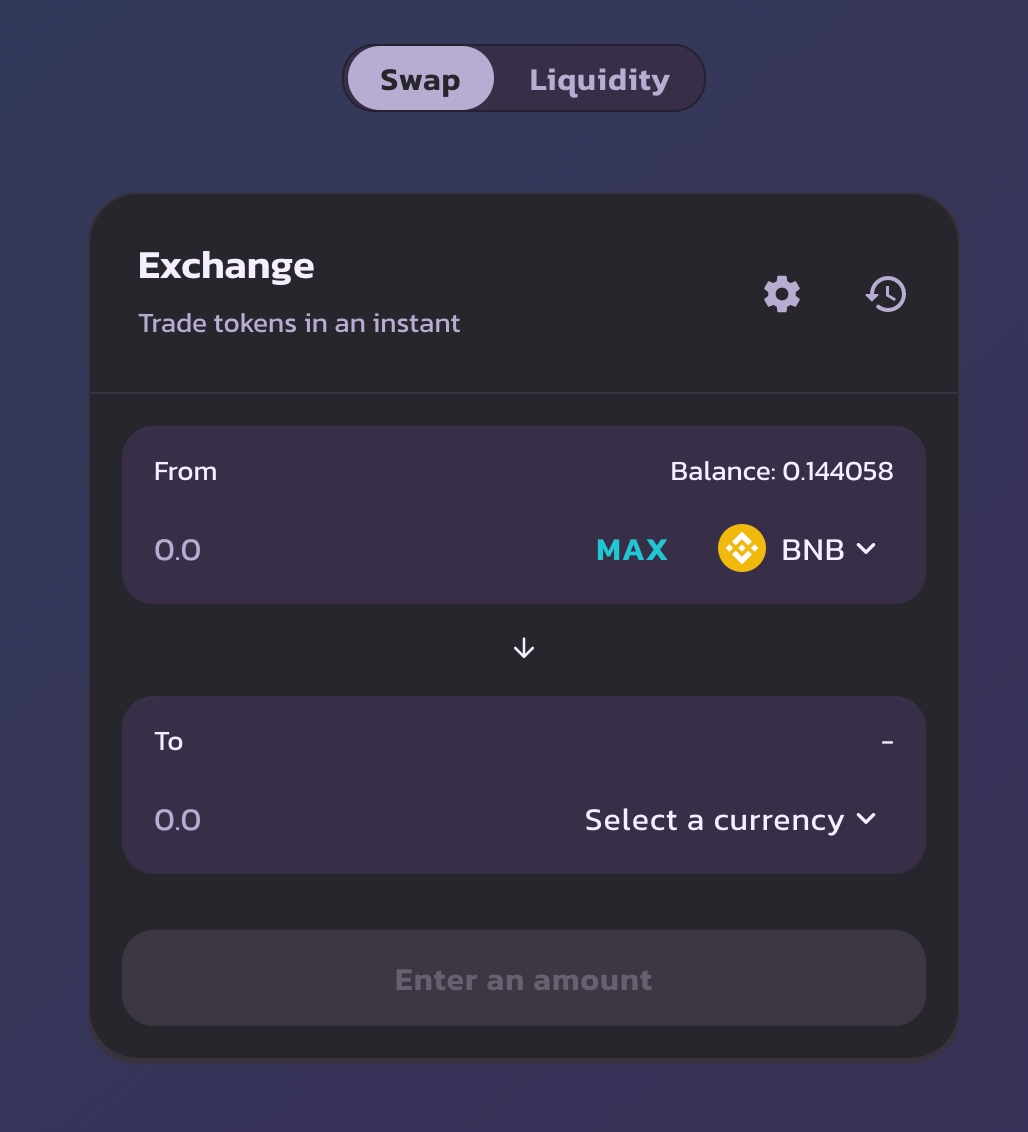Open the exchange settings gear
Image resolution: width=1028 pixels, height=1132 pixels.
tap(782, 295)
